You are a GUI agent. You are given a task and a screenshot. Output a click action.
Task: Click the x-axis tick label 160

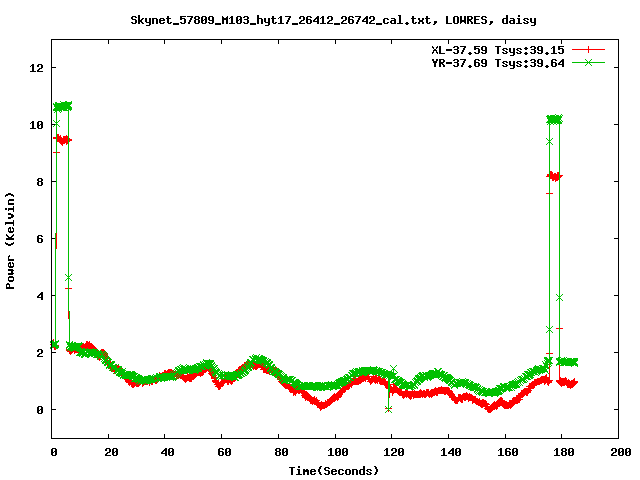click(508, 452)
